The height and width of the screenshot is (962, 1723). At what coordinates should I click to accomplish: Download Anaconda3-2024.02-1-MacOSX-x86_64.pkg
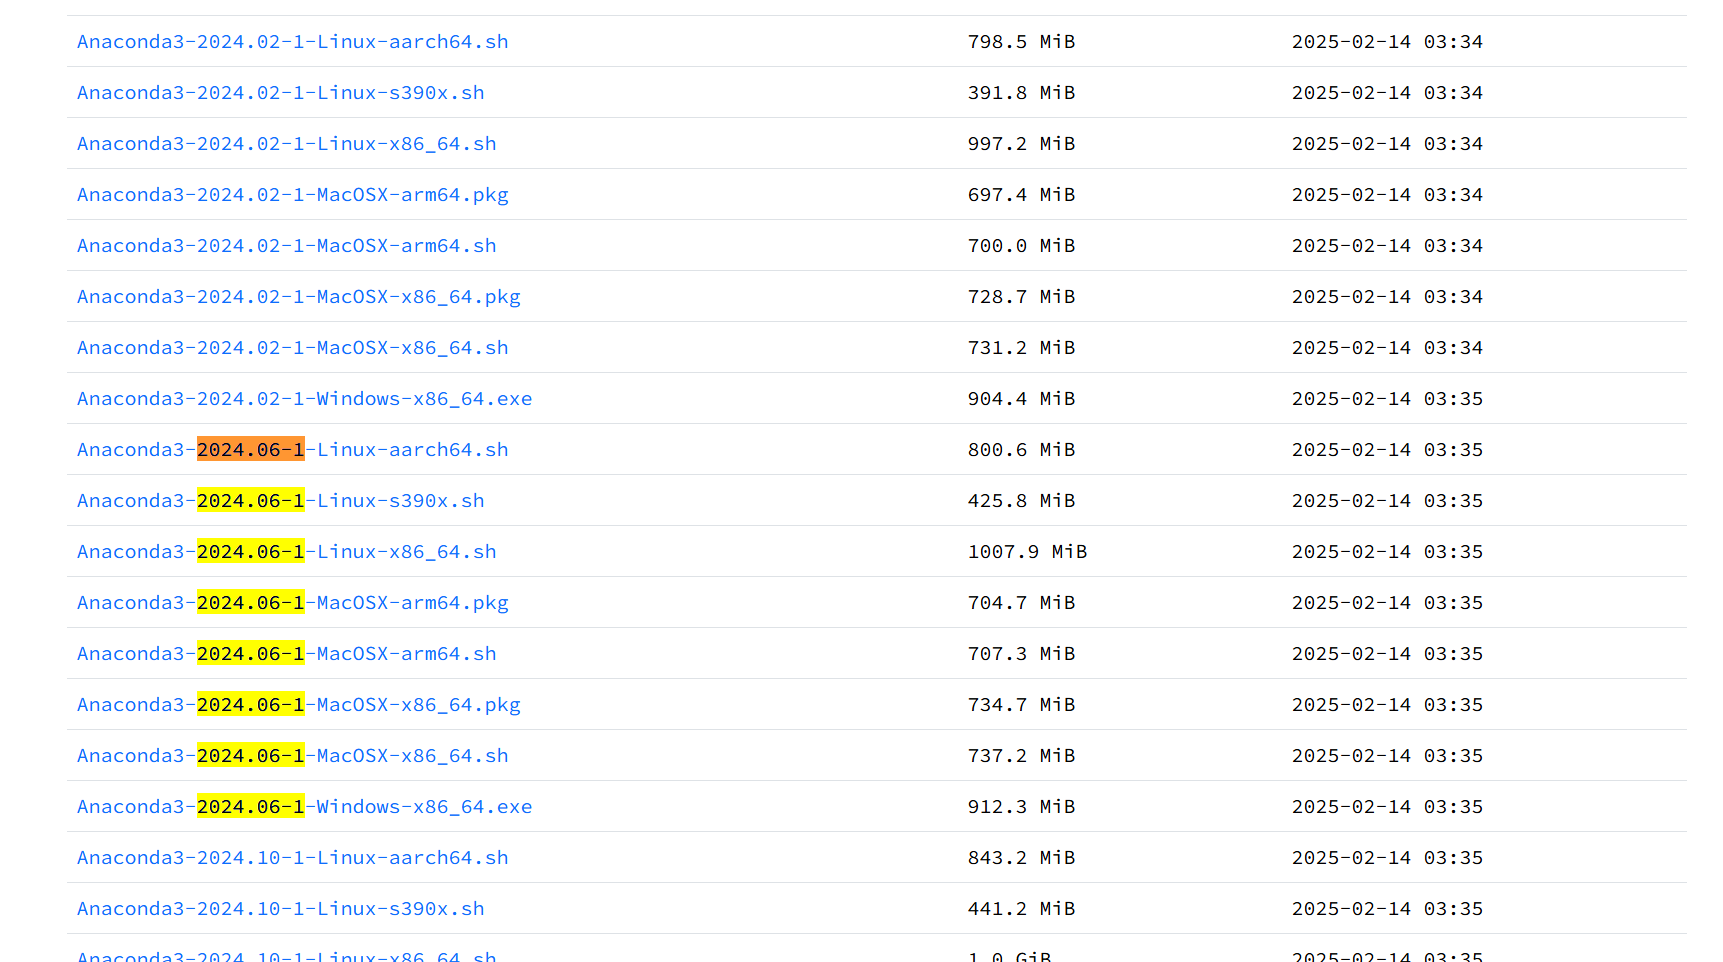299,297
